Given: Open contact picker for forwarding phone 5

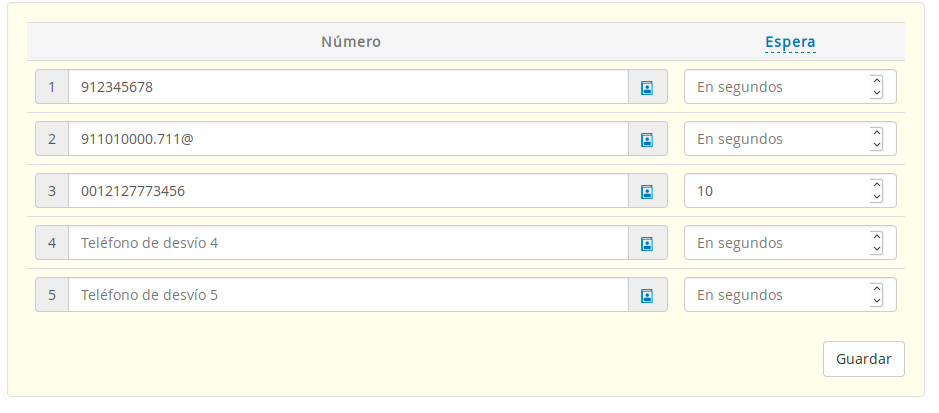Looking at the screenshot, I should 647,295.
